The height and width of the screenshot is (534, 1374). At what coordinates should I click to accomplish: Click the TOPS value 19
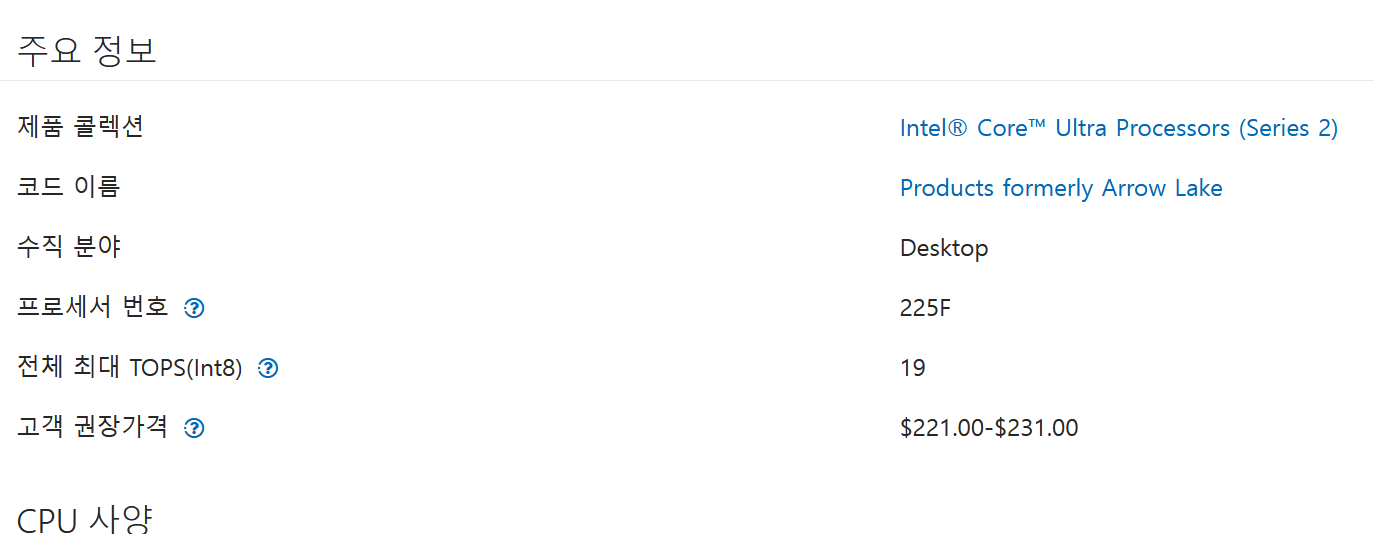point(913,368)
